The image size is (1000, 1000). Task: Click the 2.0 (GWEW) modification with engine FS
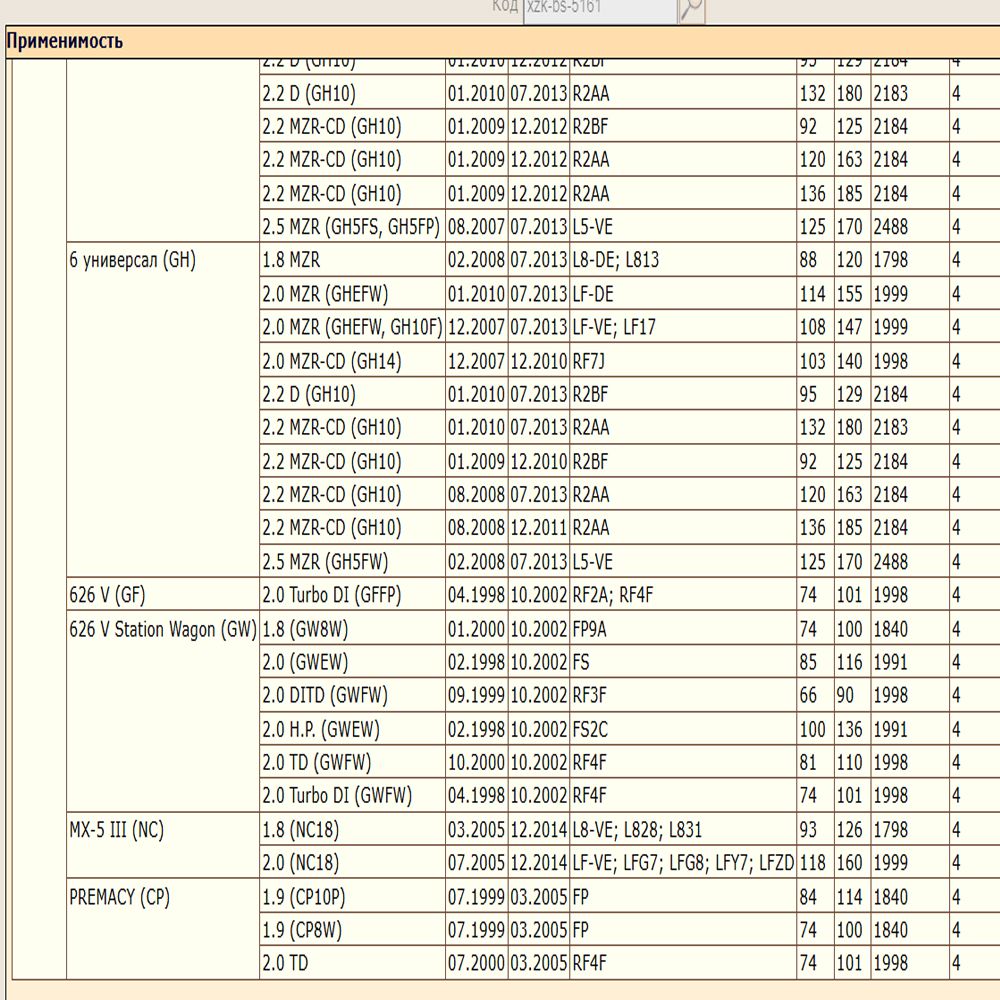(x=352, y=662)
